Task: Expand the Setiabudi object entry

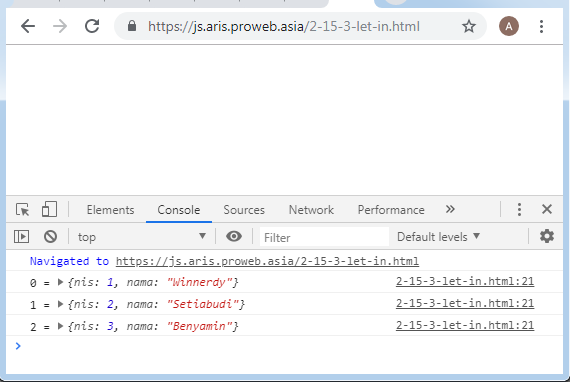Action: [61, 304]
